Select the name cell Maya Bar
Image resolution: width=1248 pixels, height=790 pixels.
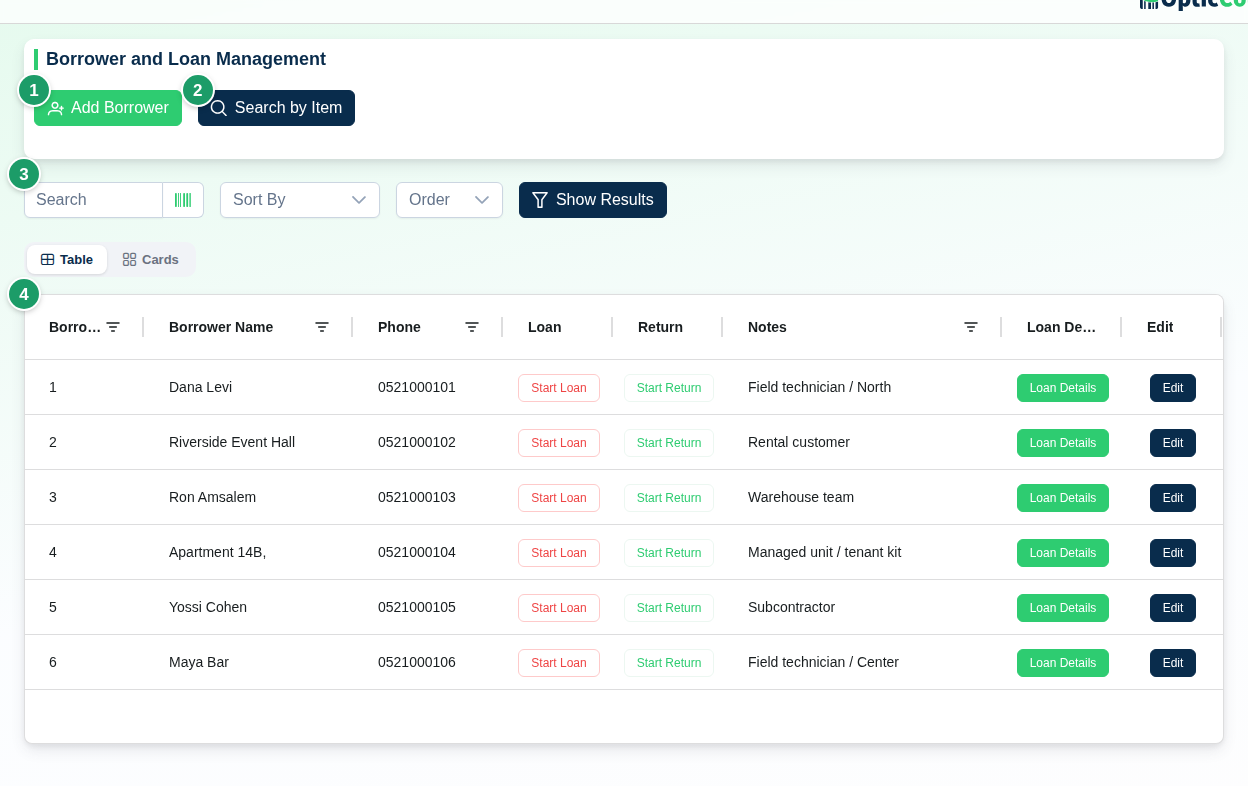[199, 662]
